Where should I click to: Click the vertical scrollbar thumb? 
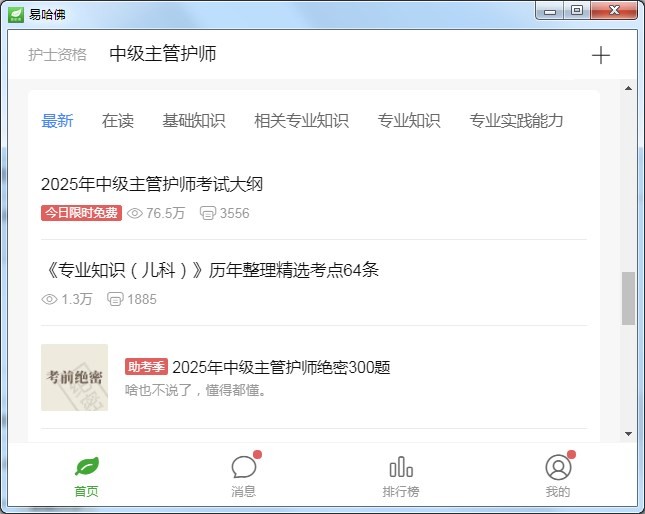click(628, 298)
